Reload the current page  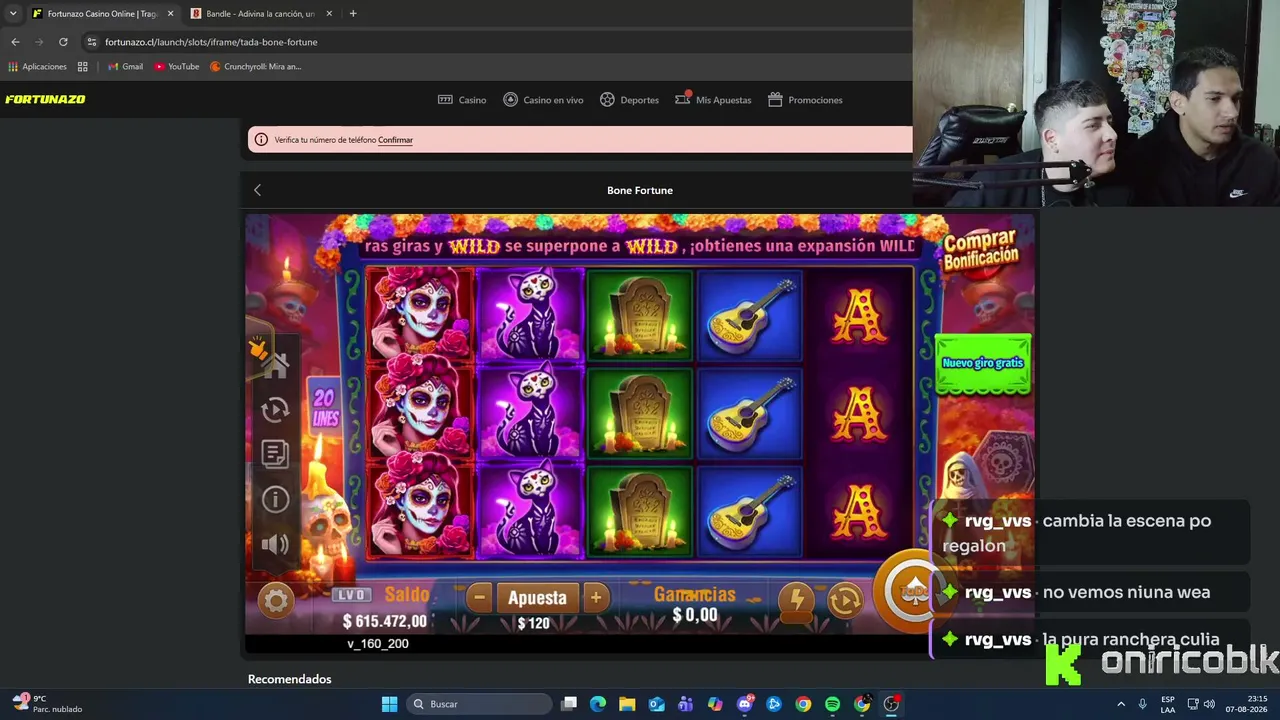[x=63, y=42]
